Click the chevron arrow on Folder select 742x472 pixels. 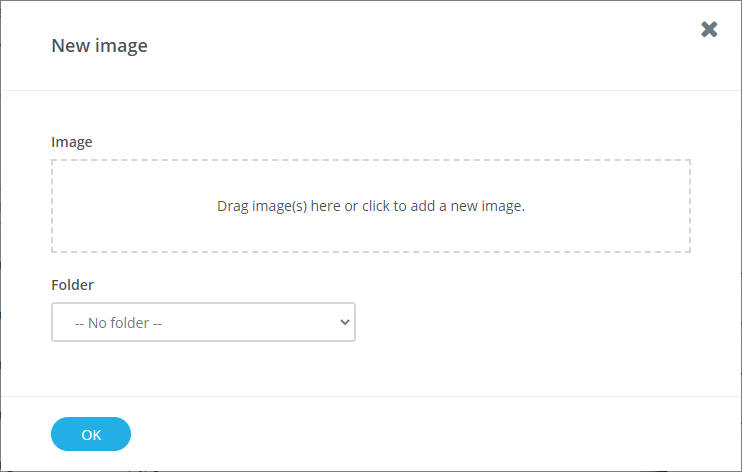(344, 322)
